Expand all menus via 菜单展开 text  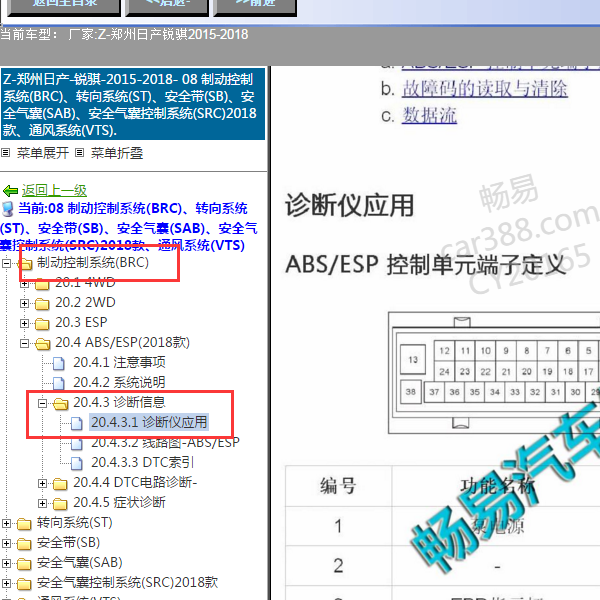tap(42, 153)
